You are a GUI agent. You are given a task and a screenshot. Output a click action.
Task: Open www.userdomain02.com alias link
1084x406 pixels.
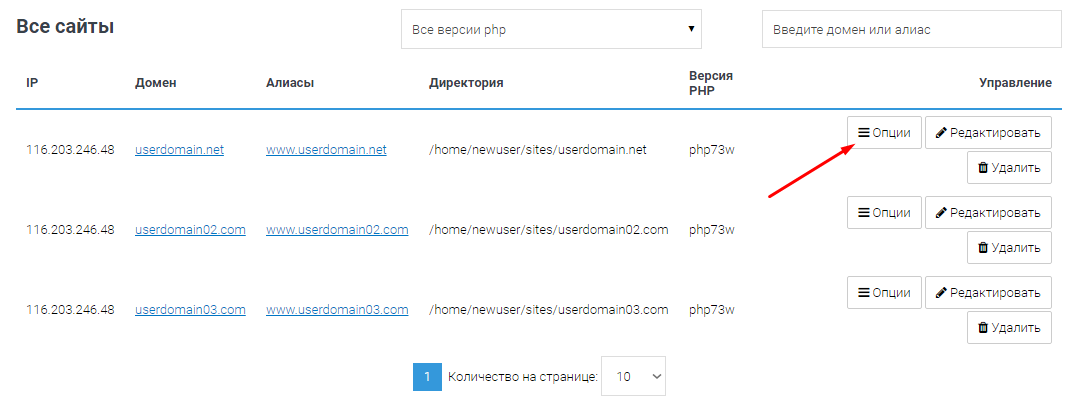(x=337, y=230)
